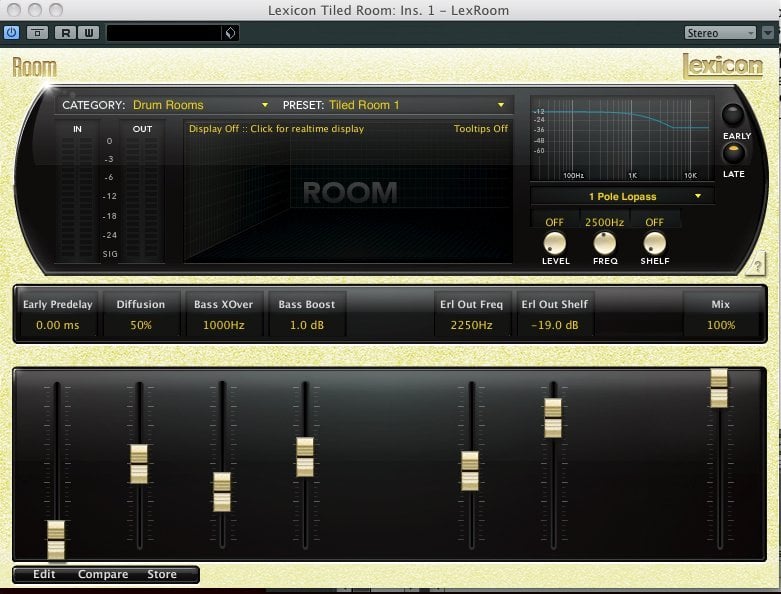Open the question mark help icon
The width and height of the screenshot is (781, 594).
(x=757, y=266)
